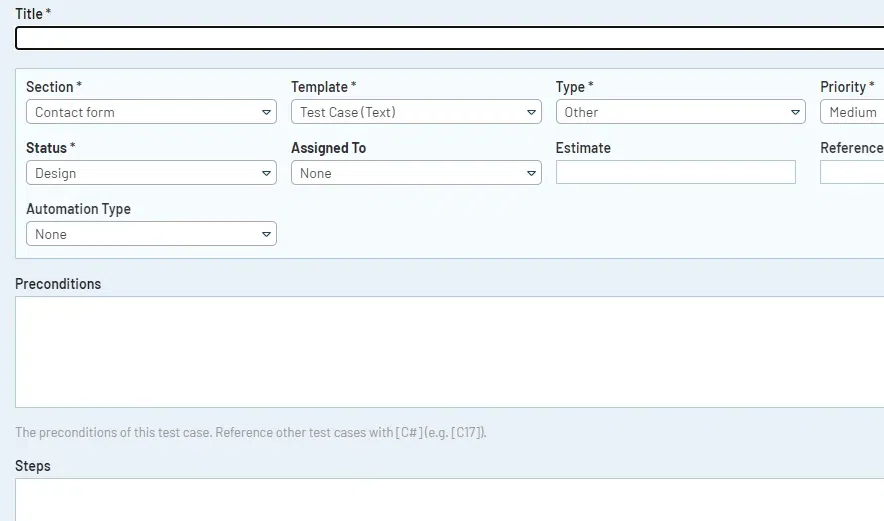Click the Preconditions heading label
Screen dimensions: 884x521
pyautogui.click(x=58, y=284)
